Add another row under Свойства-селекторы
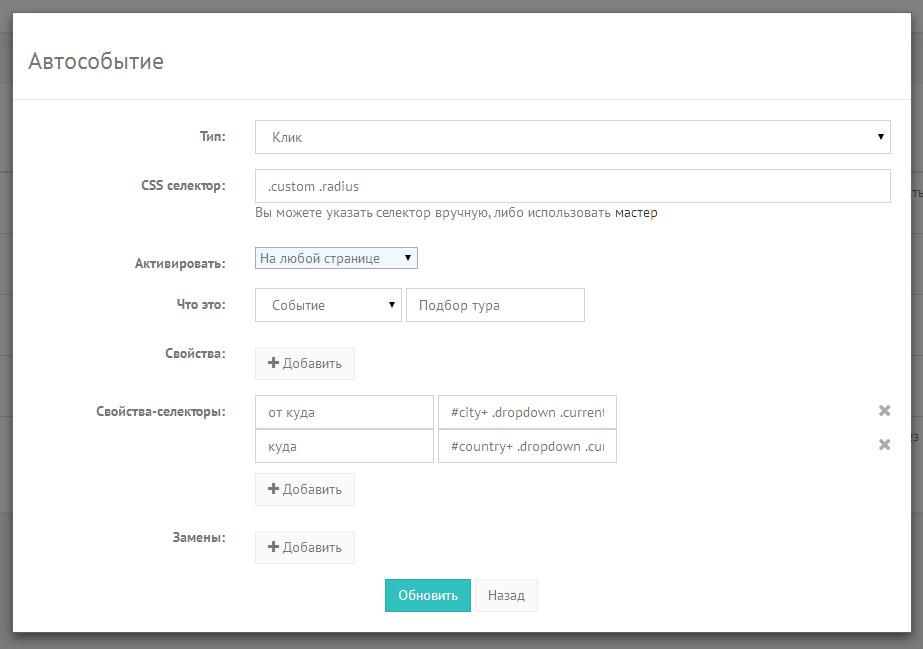 (x=305, y=489)
